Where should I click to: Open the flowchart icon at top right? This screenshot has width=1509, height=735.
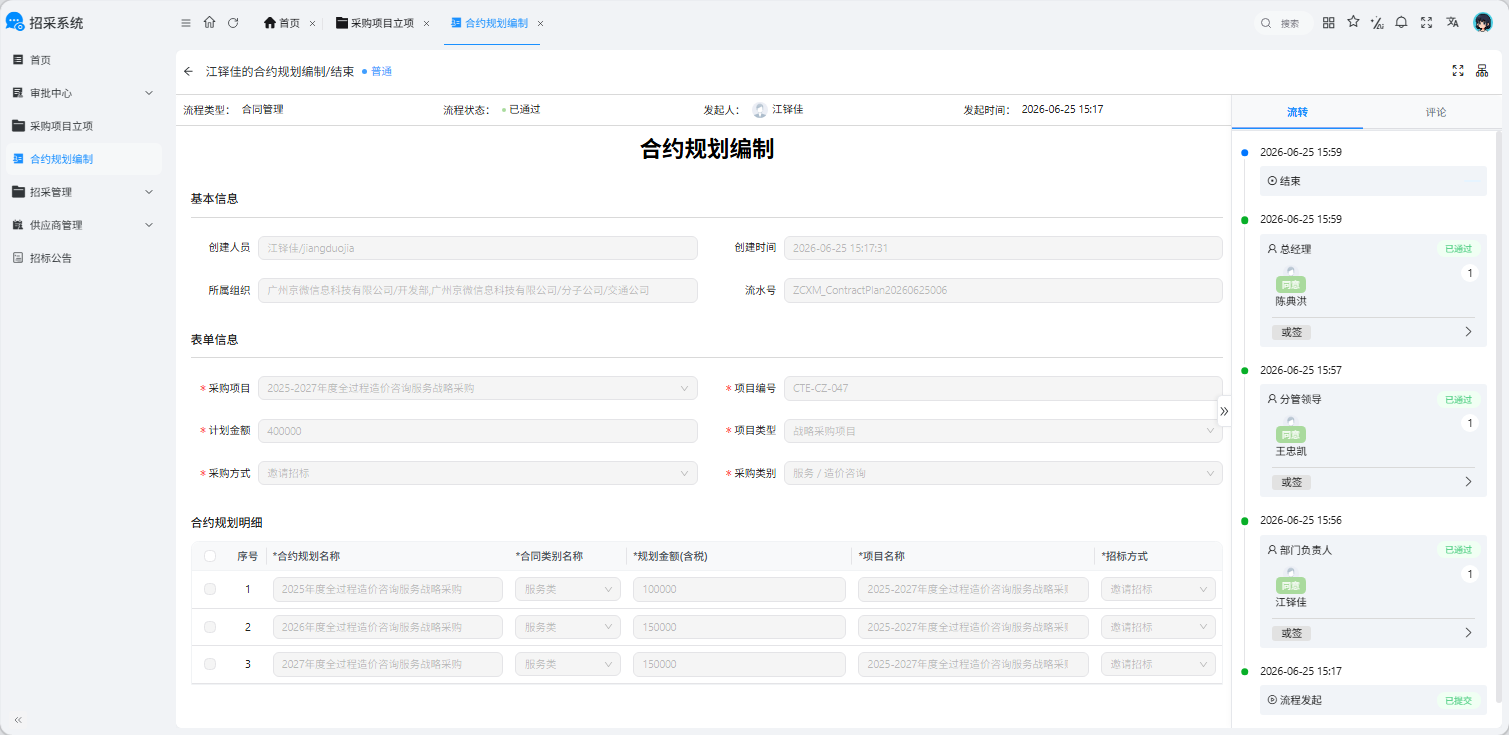(x=1482, y=71)
